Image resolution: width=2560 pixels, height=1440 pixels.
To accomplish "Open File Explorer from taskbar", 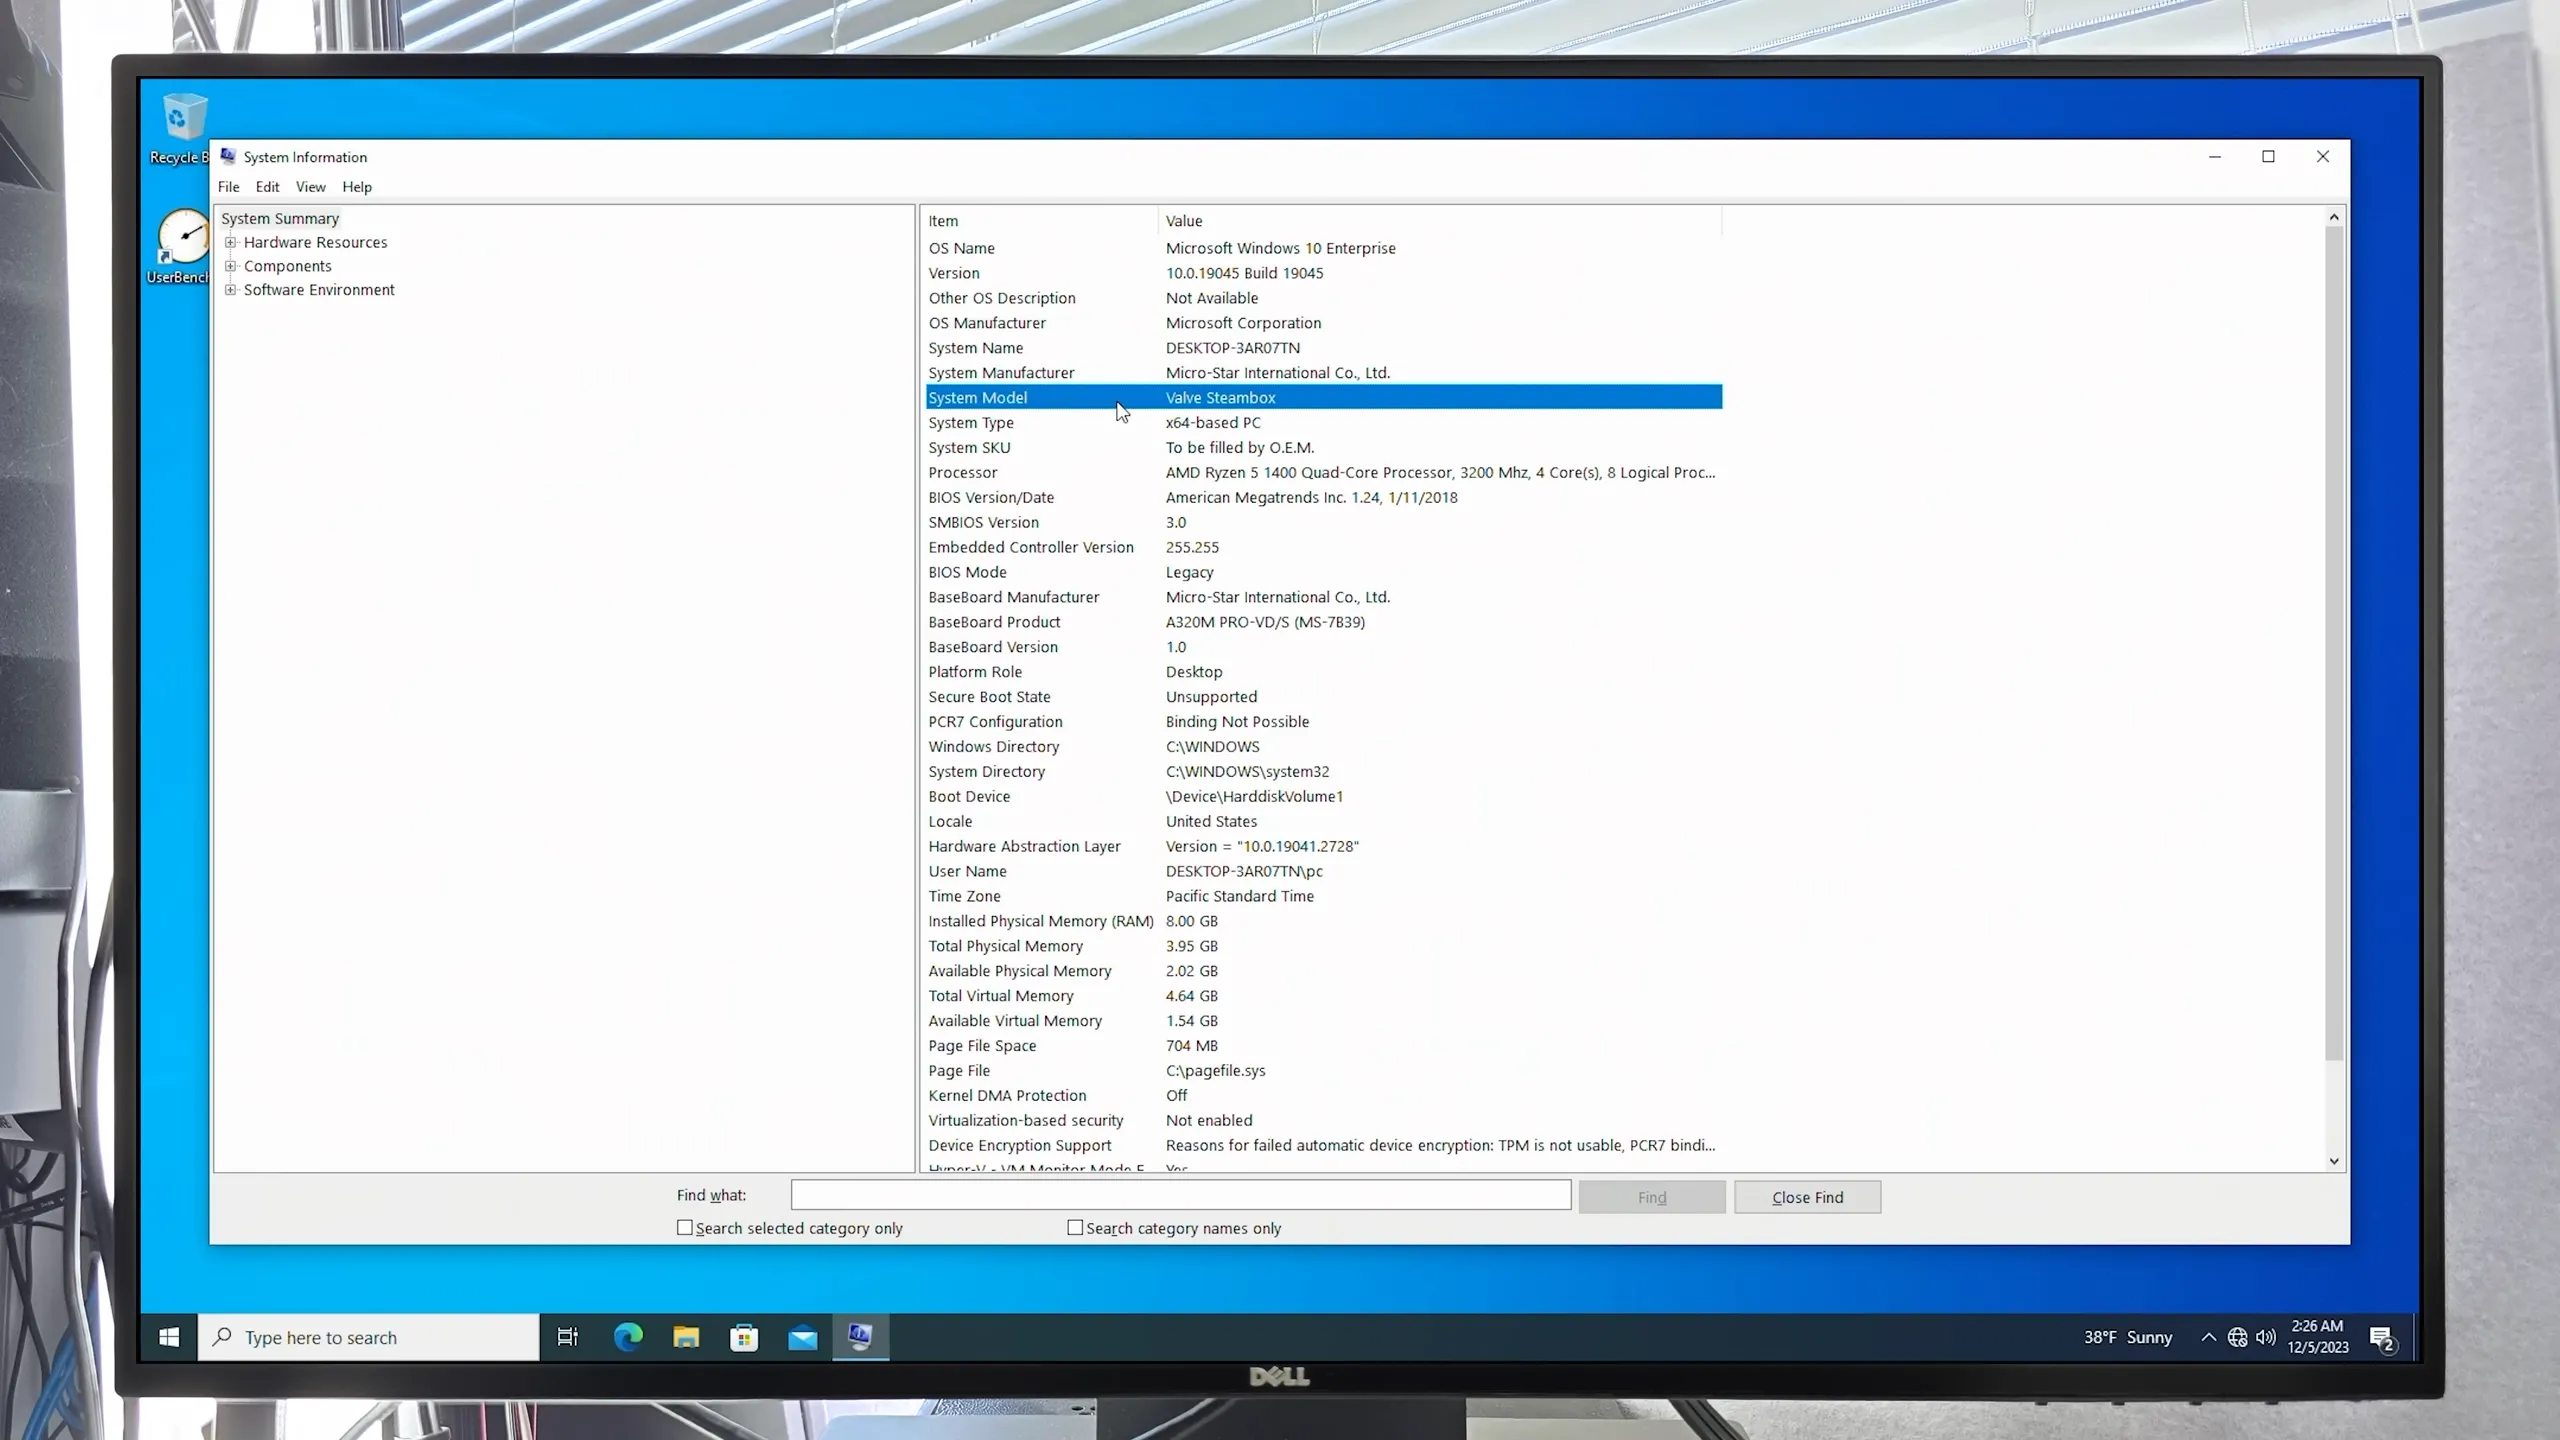I will pyautogui.click(x=686, y=1337).
